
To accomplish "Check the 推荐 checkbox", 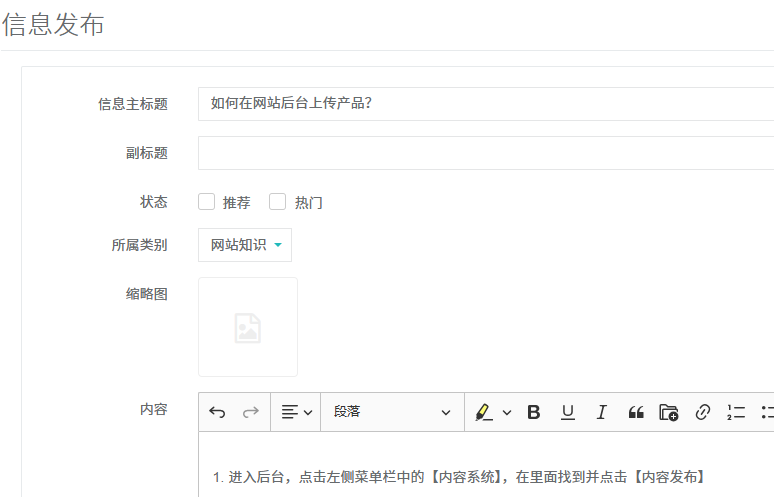I will point(207,202).
